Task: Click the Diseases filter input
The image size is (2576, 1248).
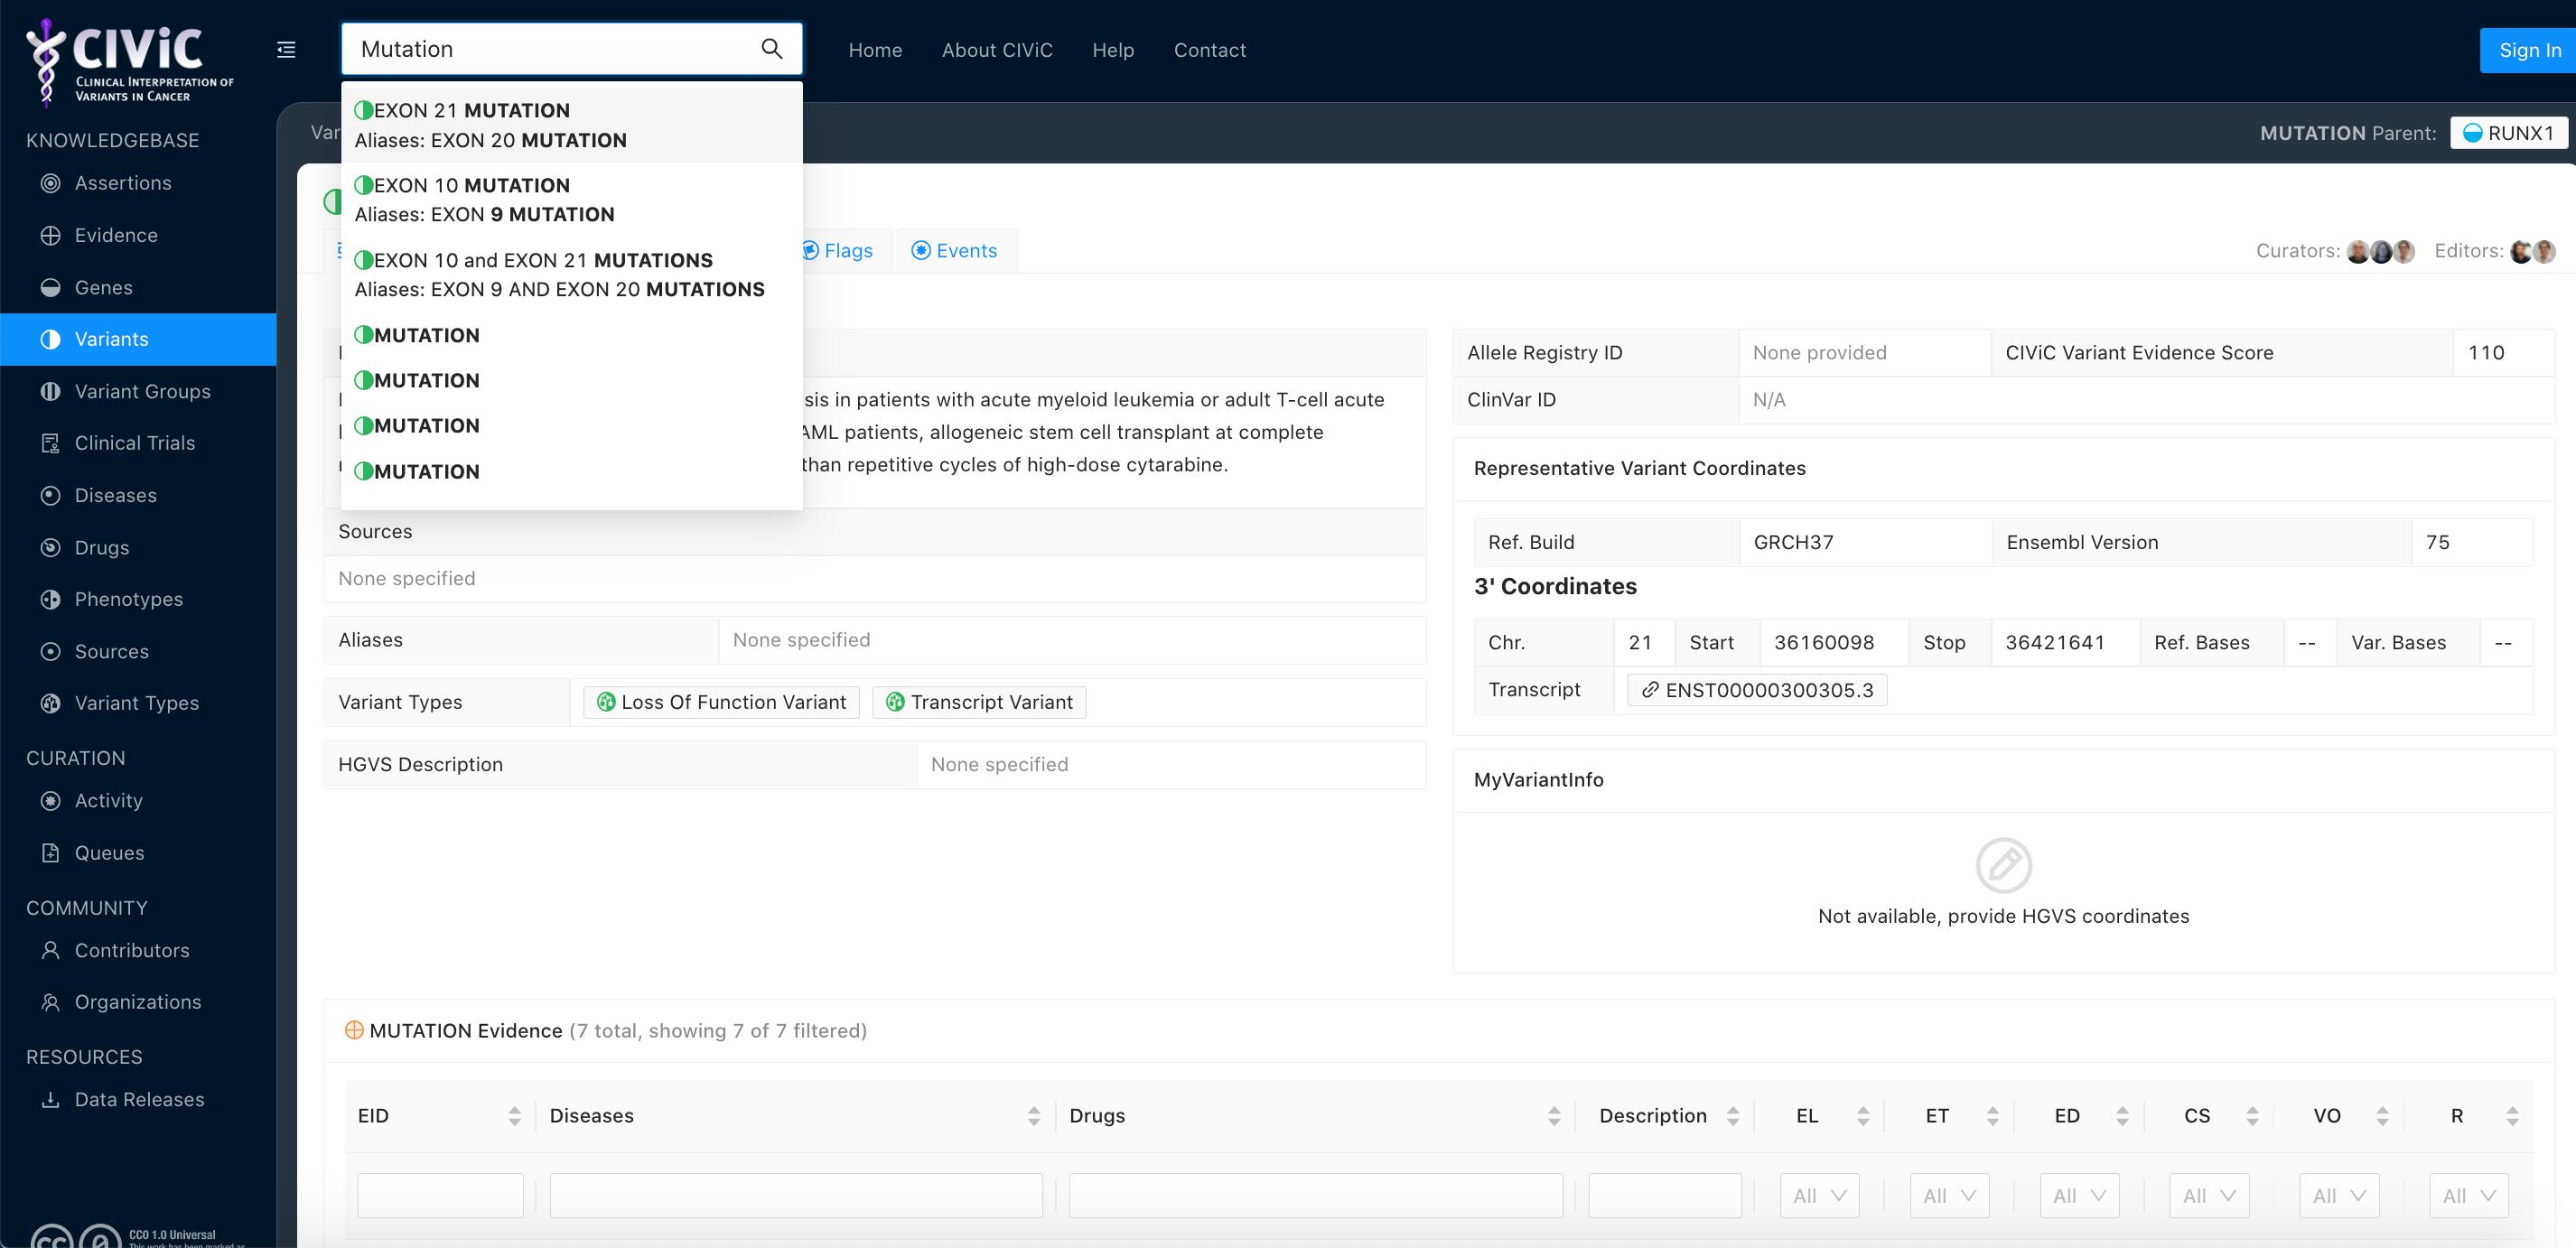Action: tap(796, 1195)
